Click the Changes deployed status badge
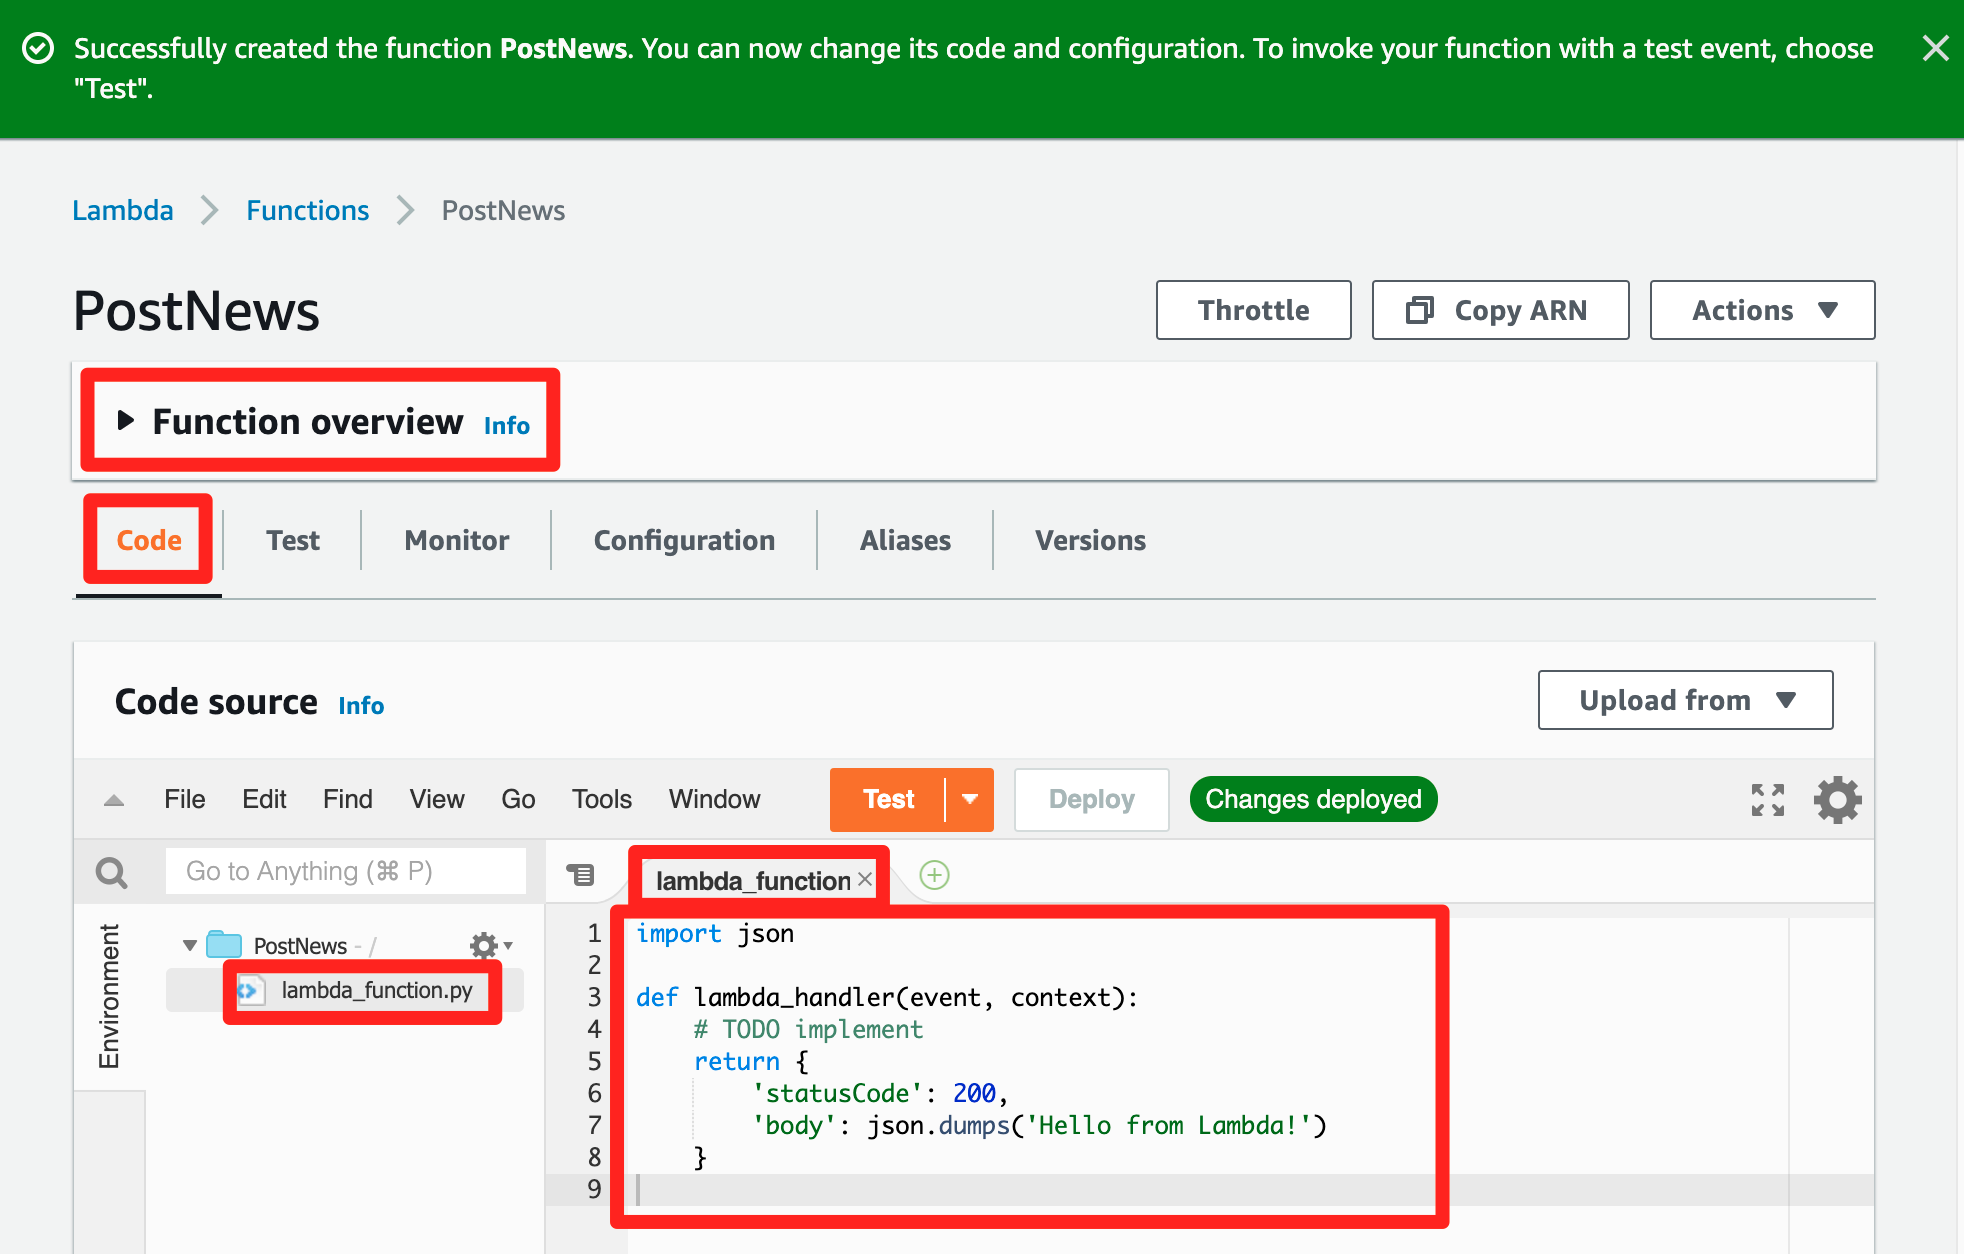The width and height of the screenshot is (1964, 1254). [1313, 799]
